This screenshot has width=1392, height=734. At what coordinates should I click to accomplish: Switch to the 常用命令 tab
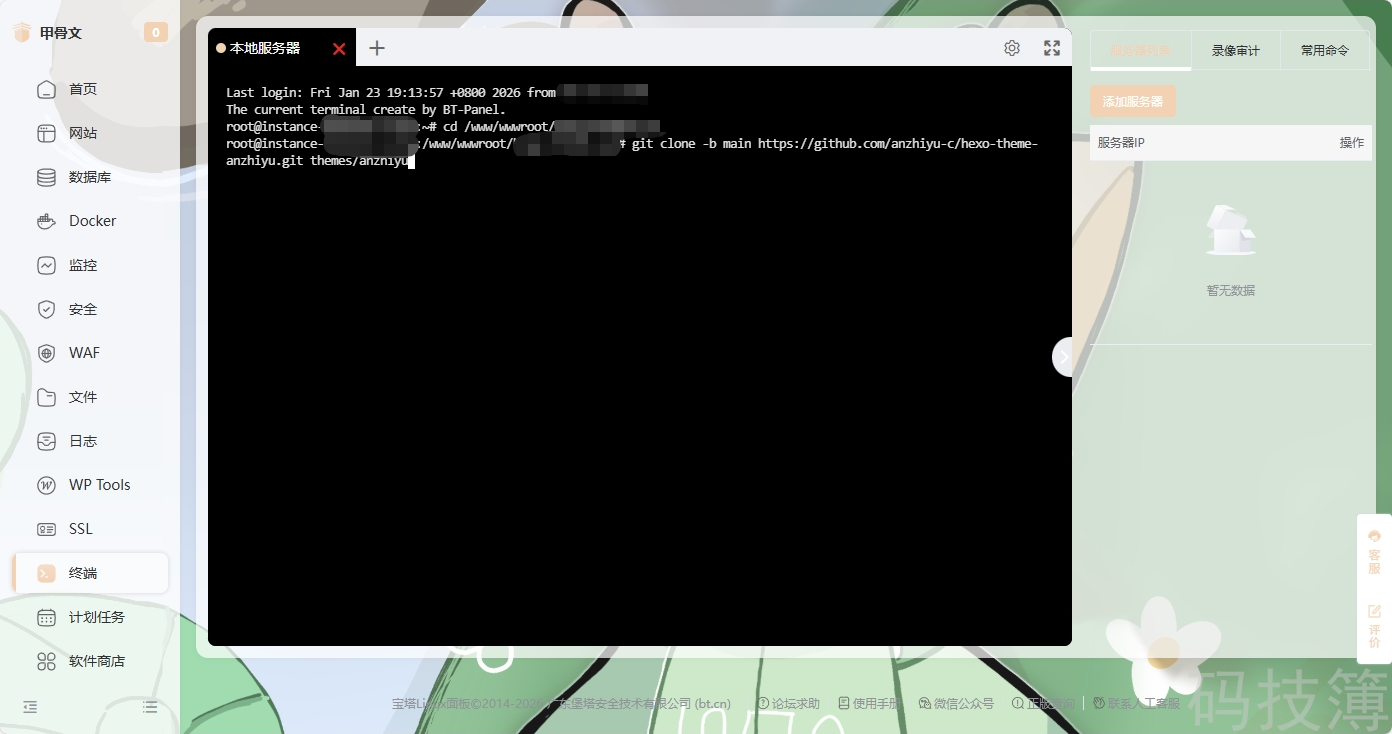(1324, 50)
